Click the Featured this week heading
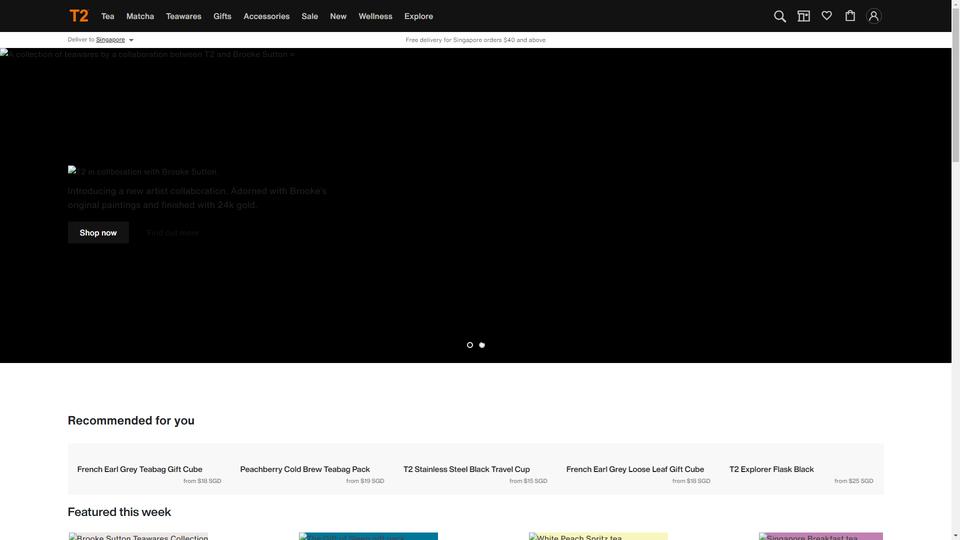The image size is (960, 540). tap(119, 512)
